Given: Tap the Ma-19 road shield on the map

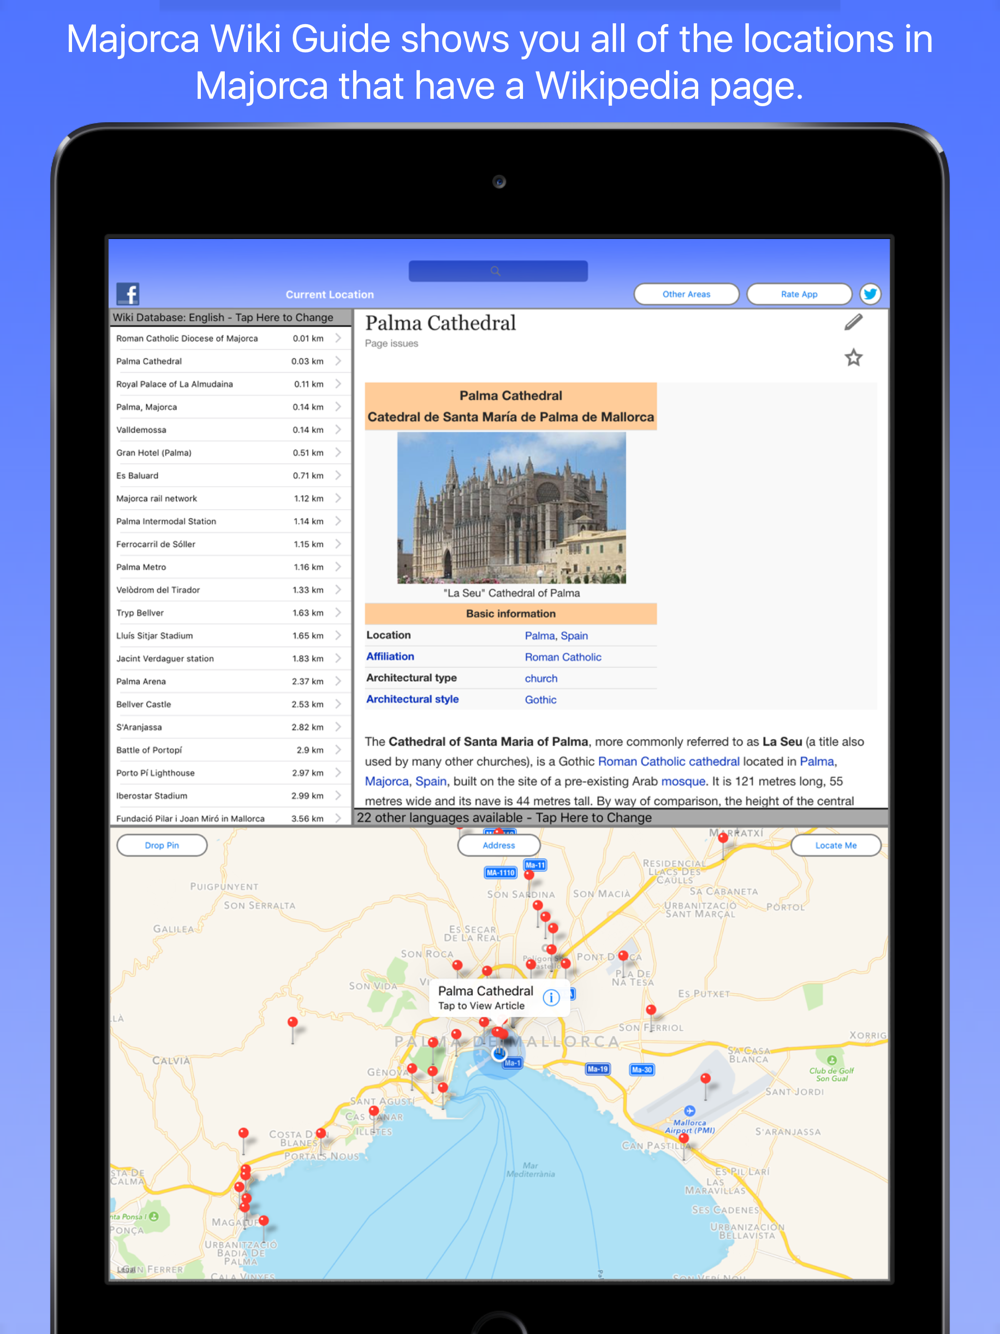Looking at the screenshot, I should 597,1069.
